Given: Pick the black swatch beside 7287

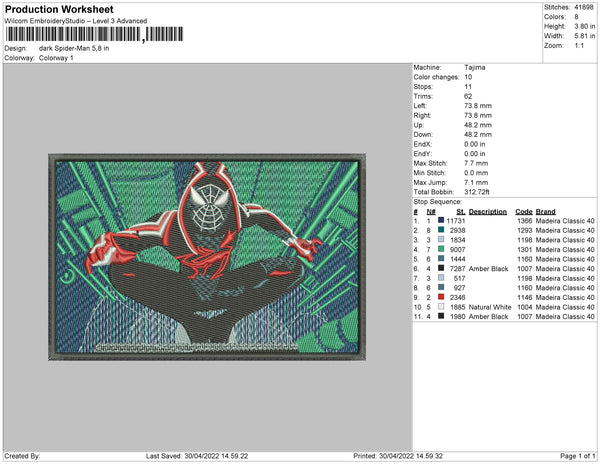Looking at the screenshot, I should (x=441, y=268).
